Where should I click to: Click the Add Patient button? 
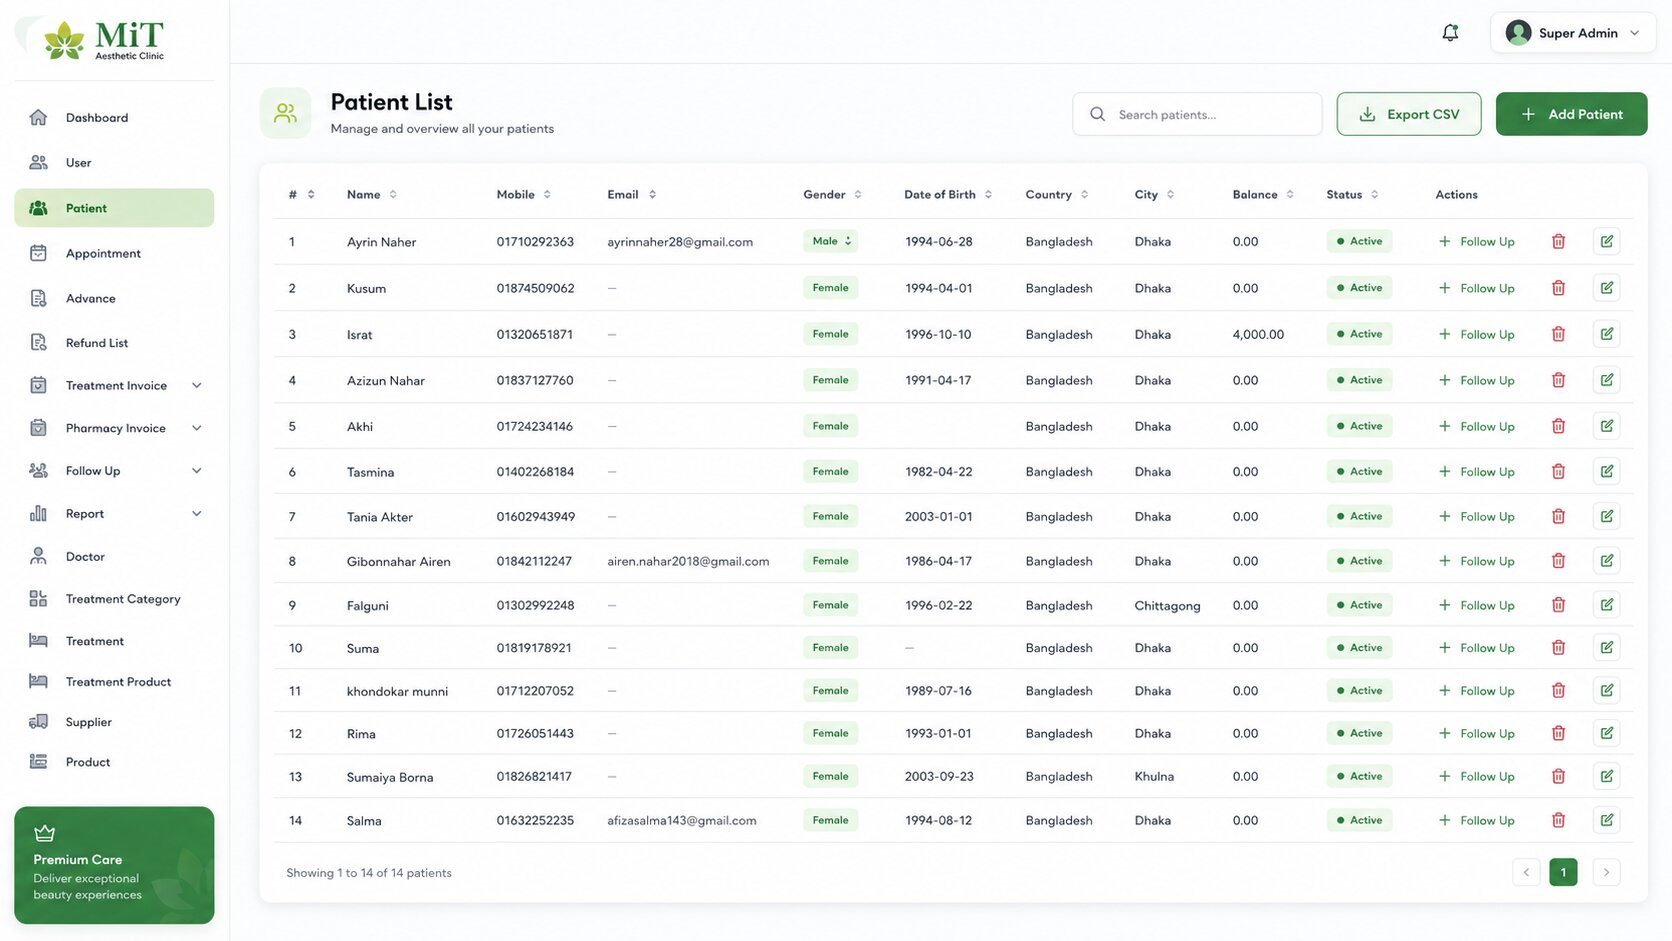1571,114
